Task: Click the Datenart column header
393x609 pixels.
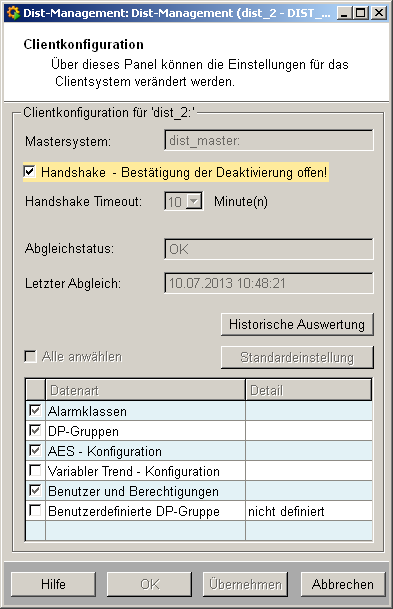Action: point(146,390)
